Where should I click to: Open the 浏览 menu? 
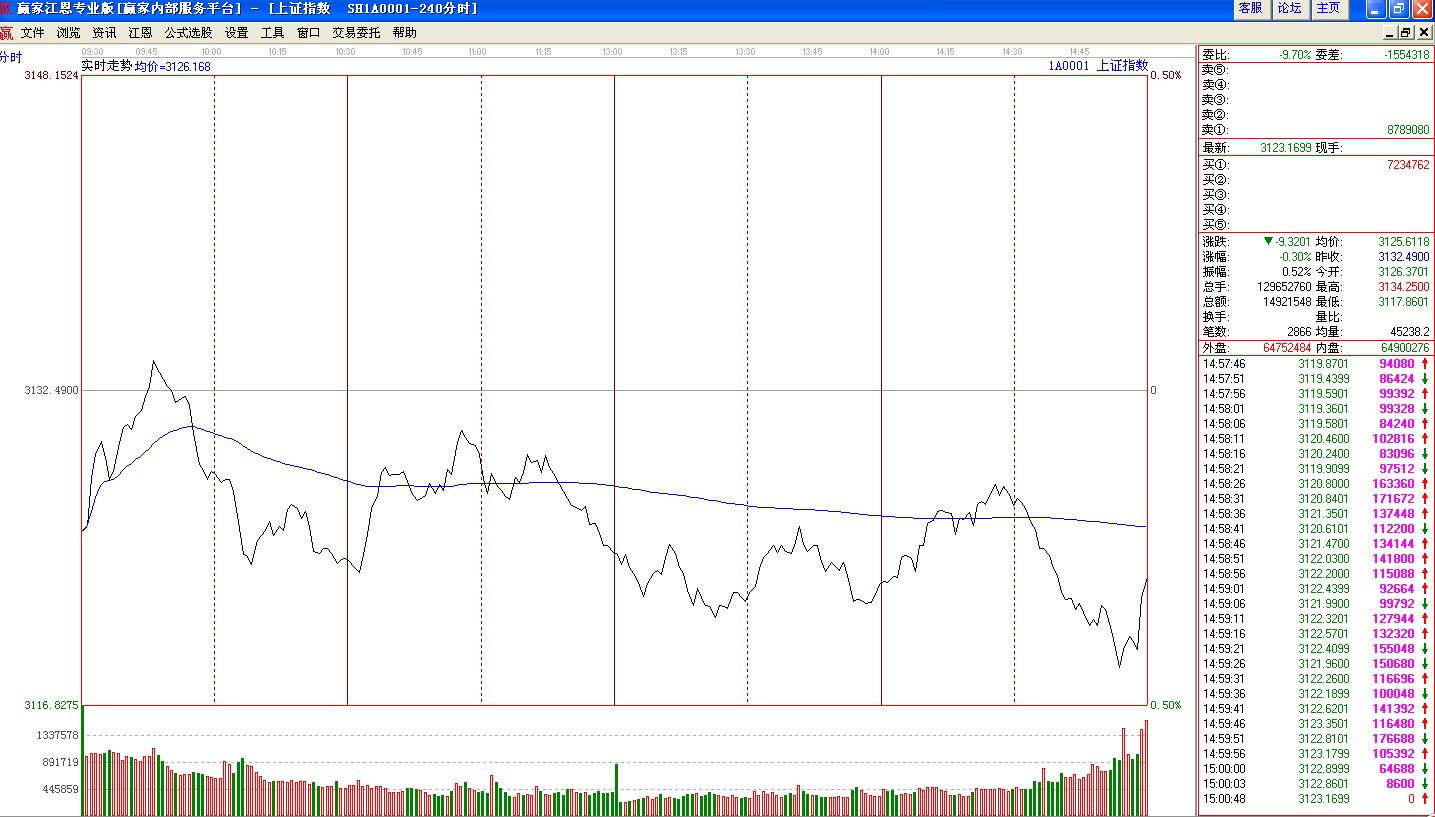coord(69,33)
